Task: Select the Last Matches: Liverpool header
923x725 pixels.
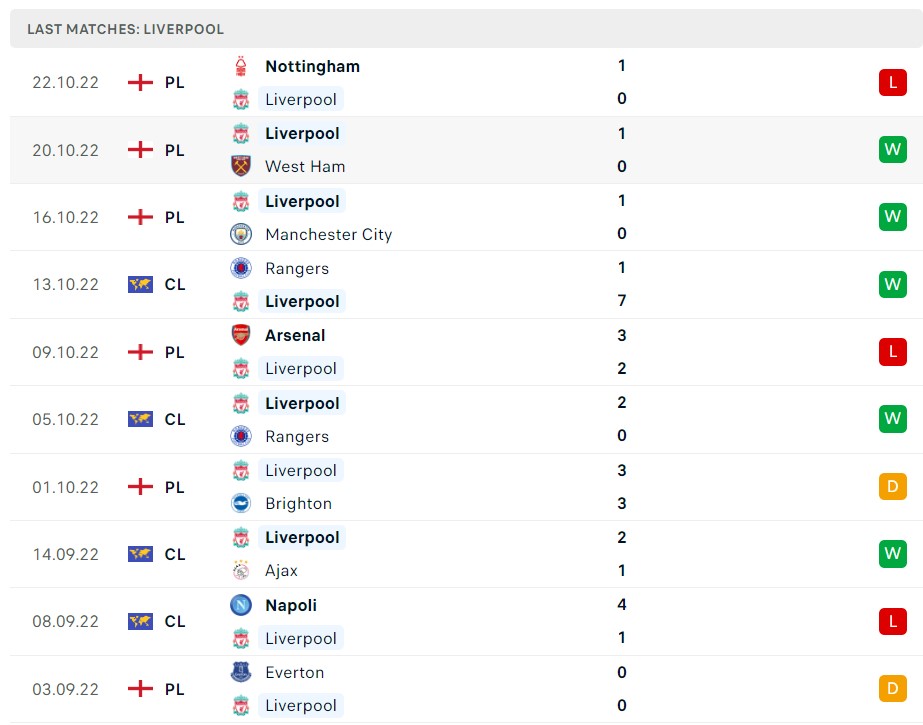Action: 125,29
